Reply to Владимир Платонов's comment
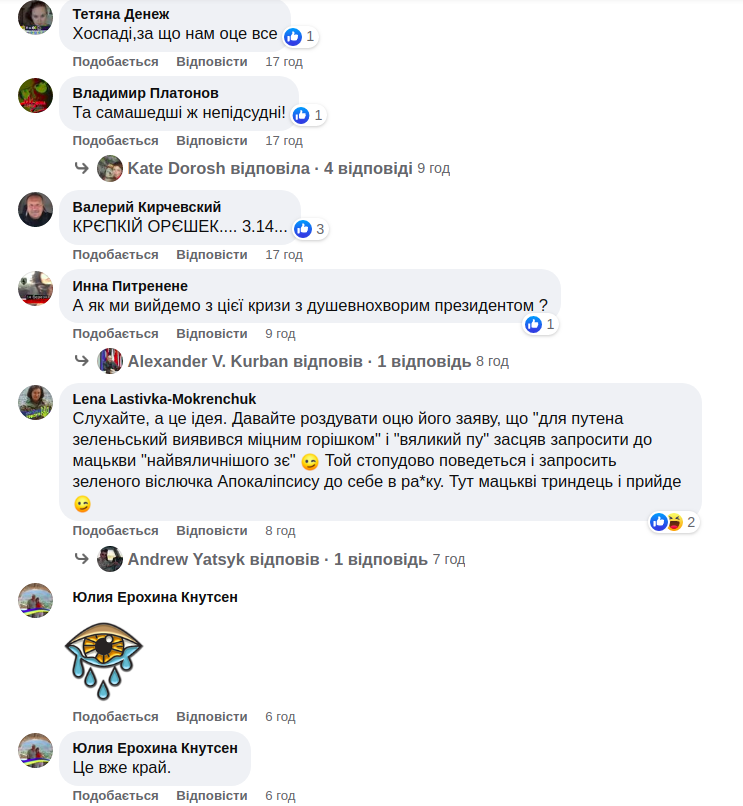 [212, 140]
